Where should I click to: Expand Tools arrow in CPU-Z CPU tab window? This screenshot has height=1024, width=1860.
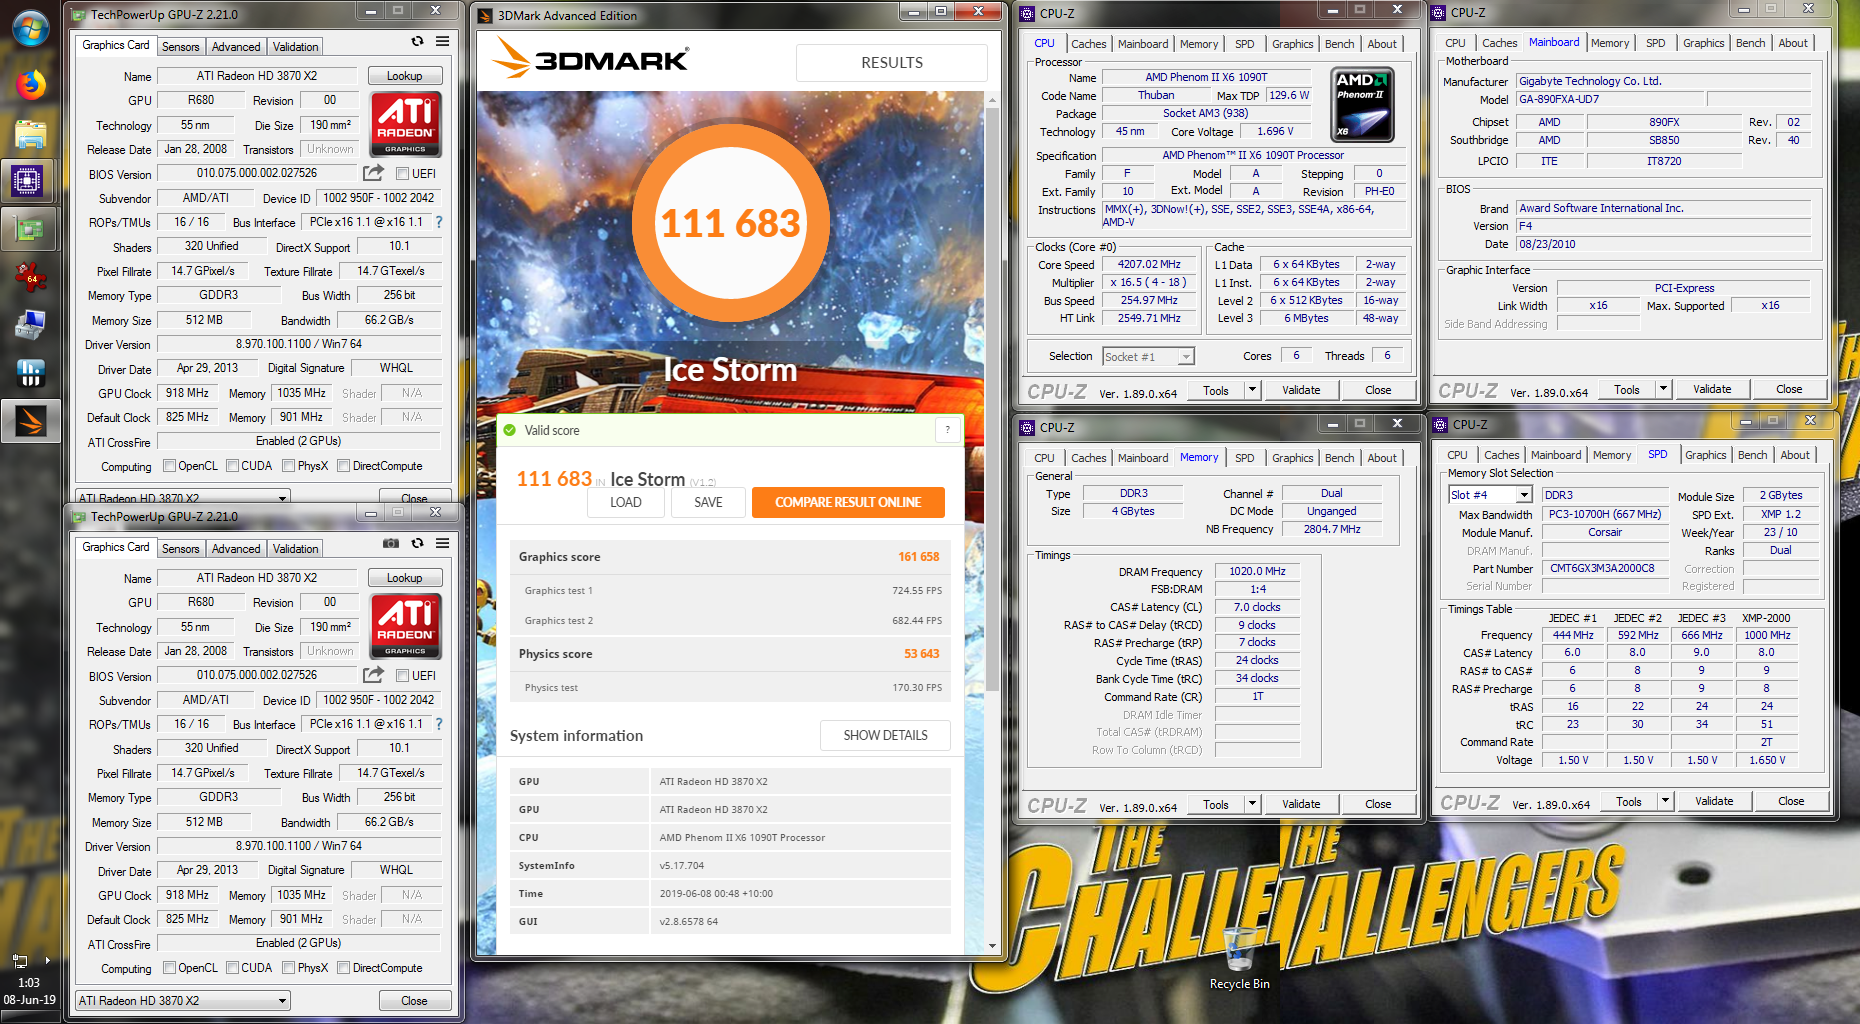click(x=1252, y=390)
